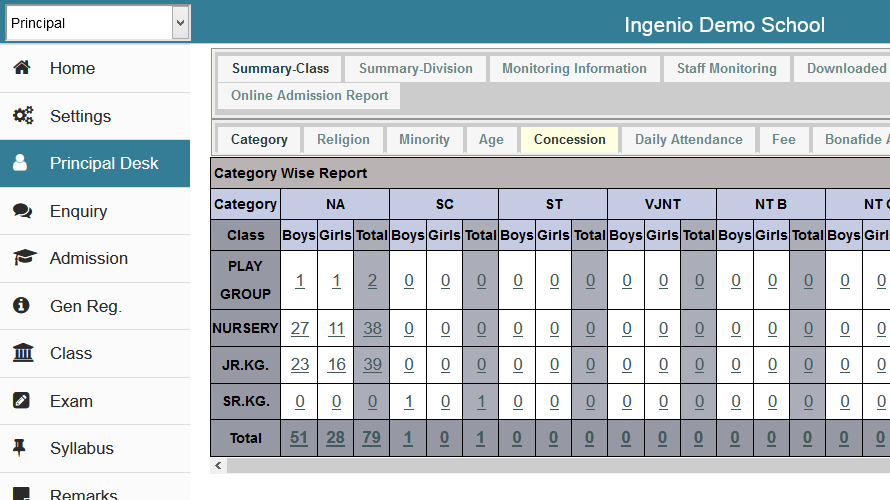The height and width of the screenshot is (500, 890).
Task: Click Total row NA girls 28
Action: [x=335, y=438]
